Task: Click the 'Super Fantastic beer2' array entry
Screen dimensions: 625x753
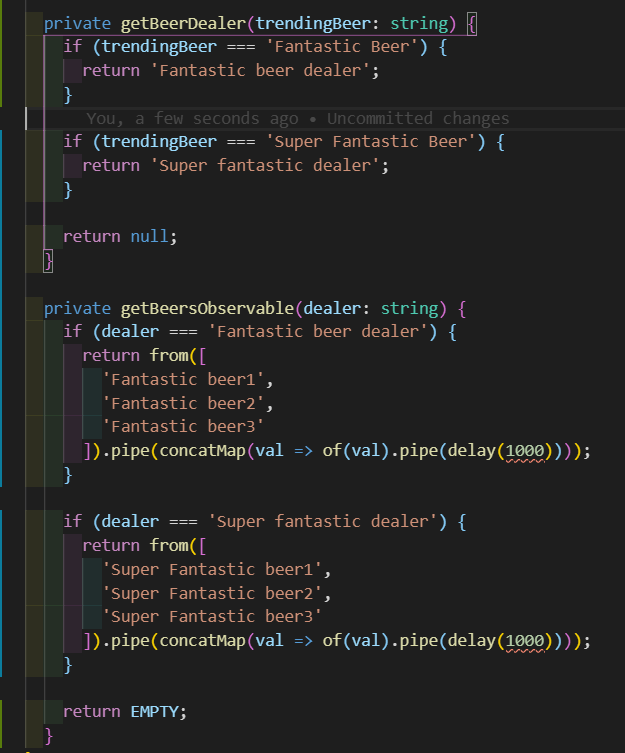Action: tap(212, 594)
